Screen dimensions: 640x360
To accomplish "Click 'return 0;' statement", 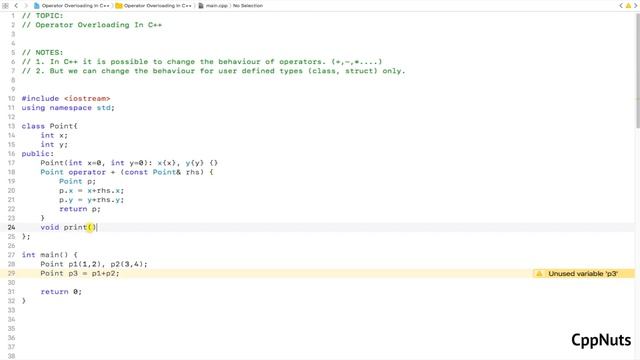I will coord(61,292).
